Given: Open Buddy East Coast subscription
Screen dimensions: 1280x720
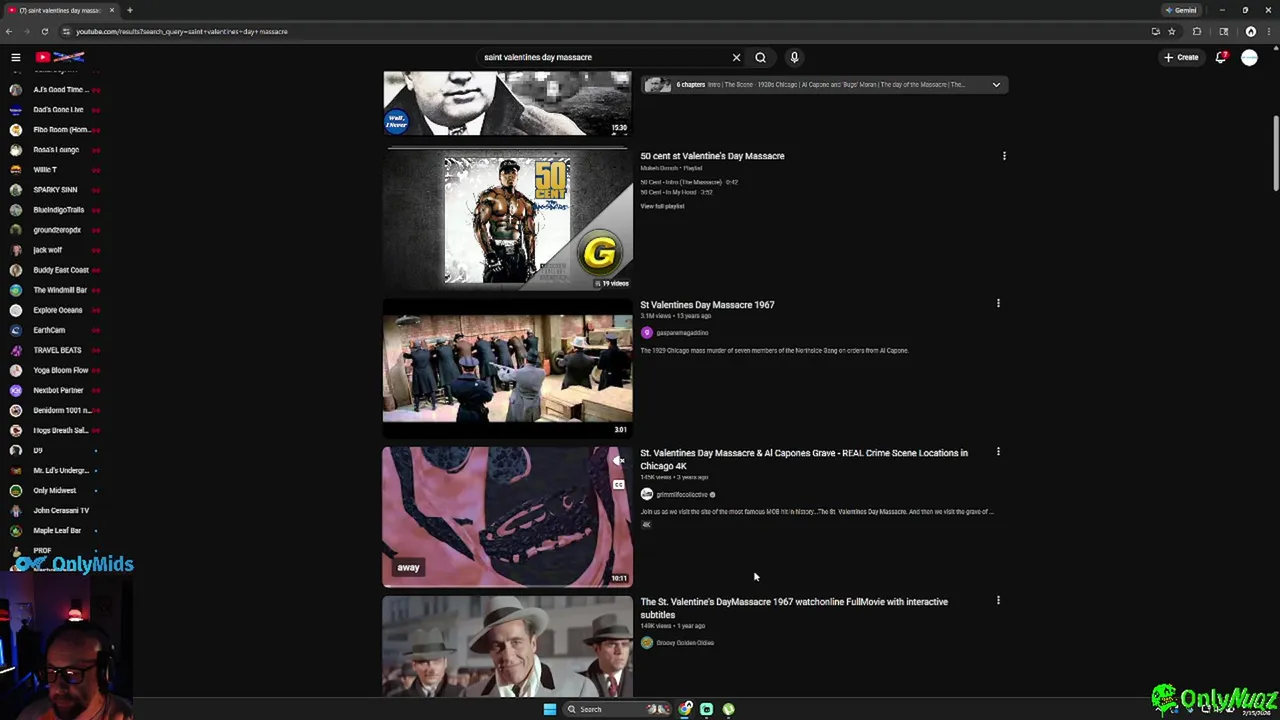Looking at the screenshot, I should pyautogui.click(x=55, y=270).
